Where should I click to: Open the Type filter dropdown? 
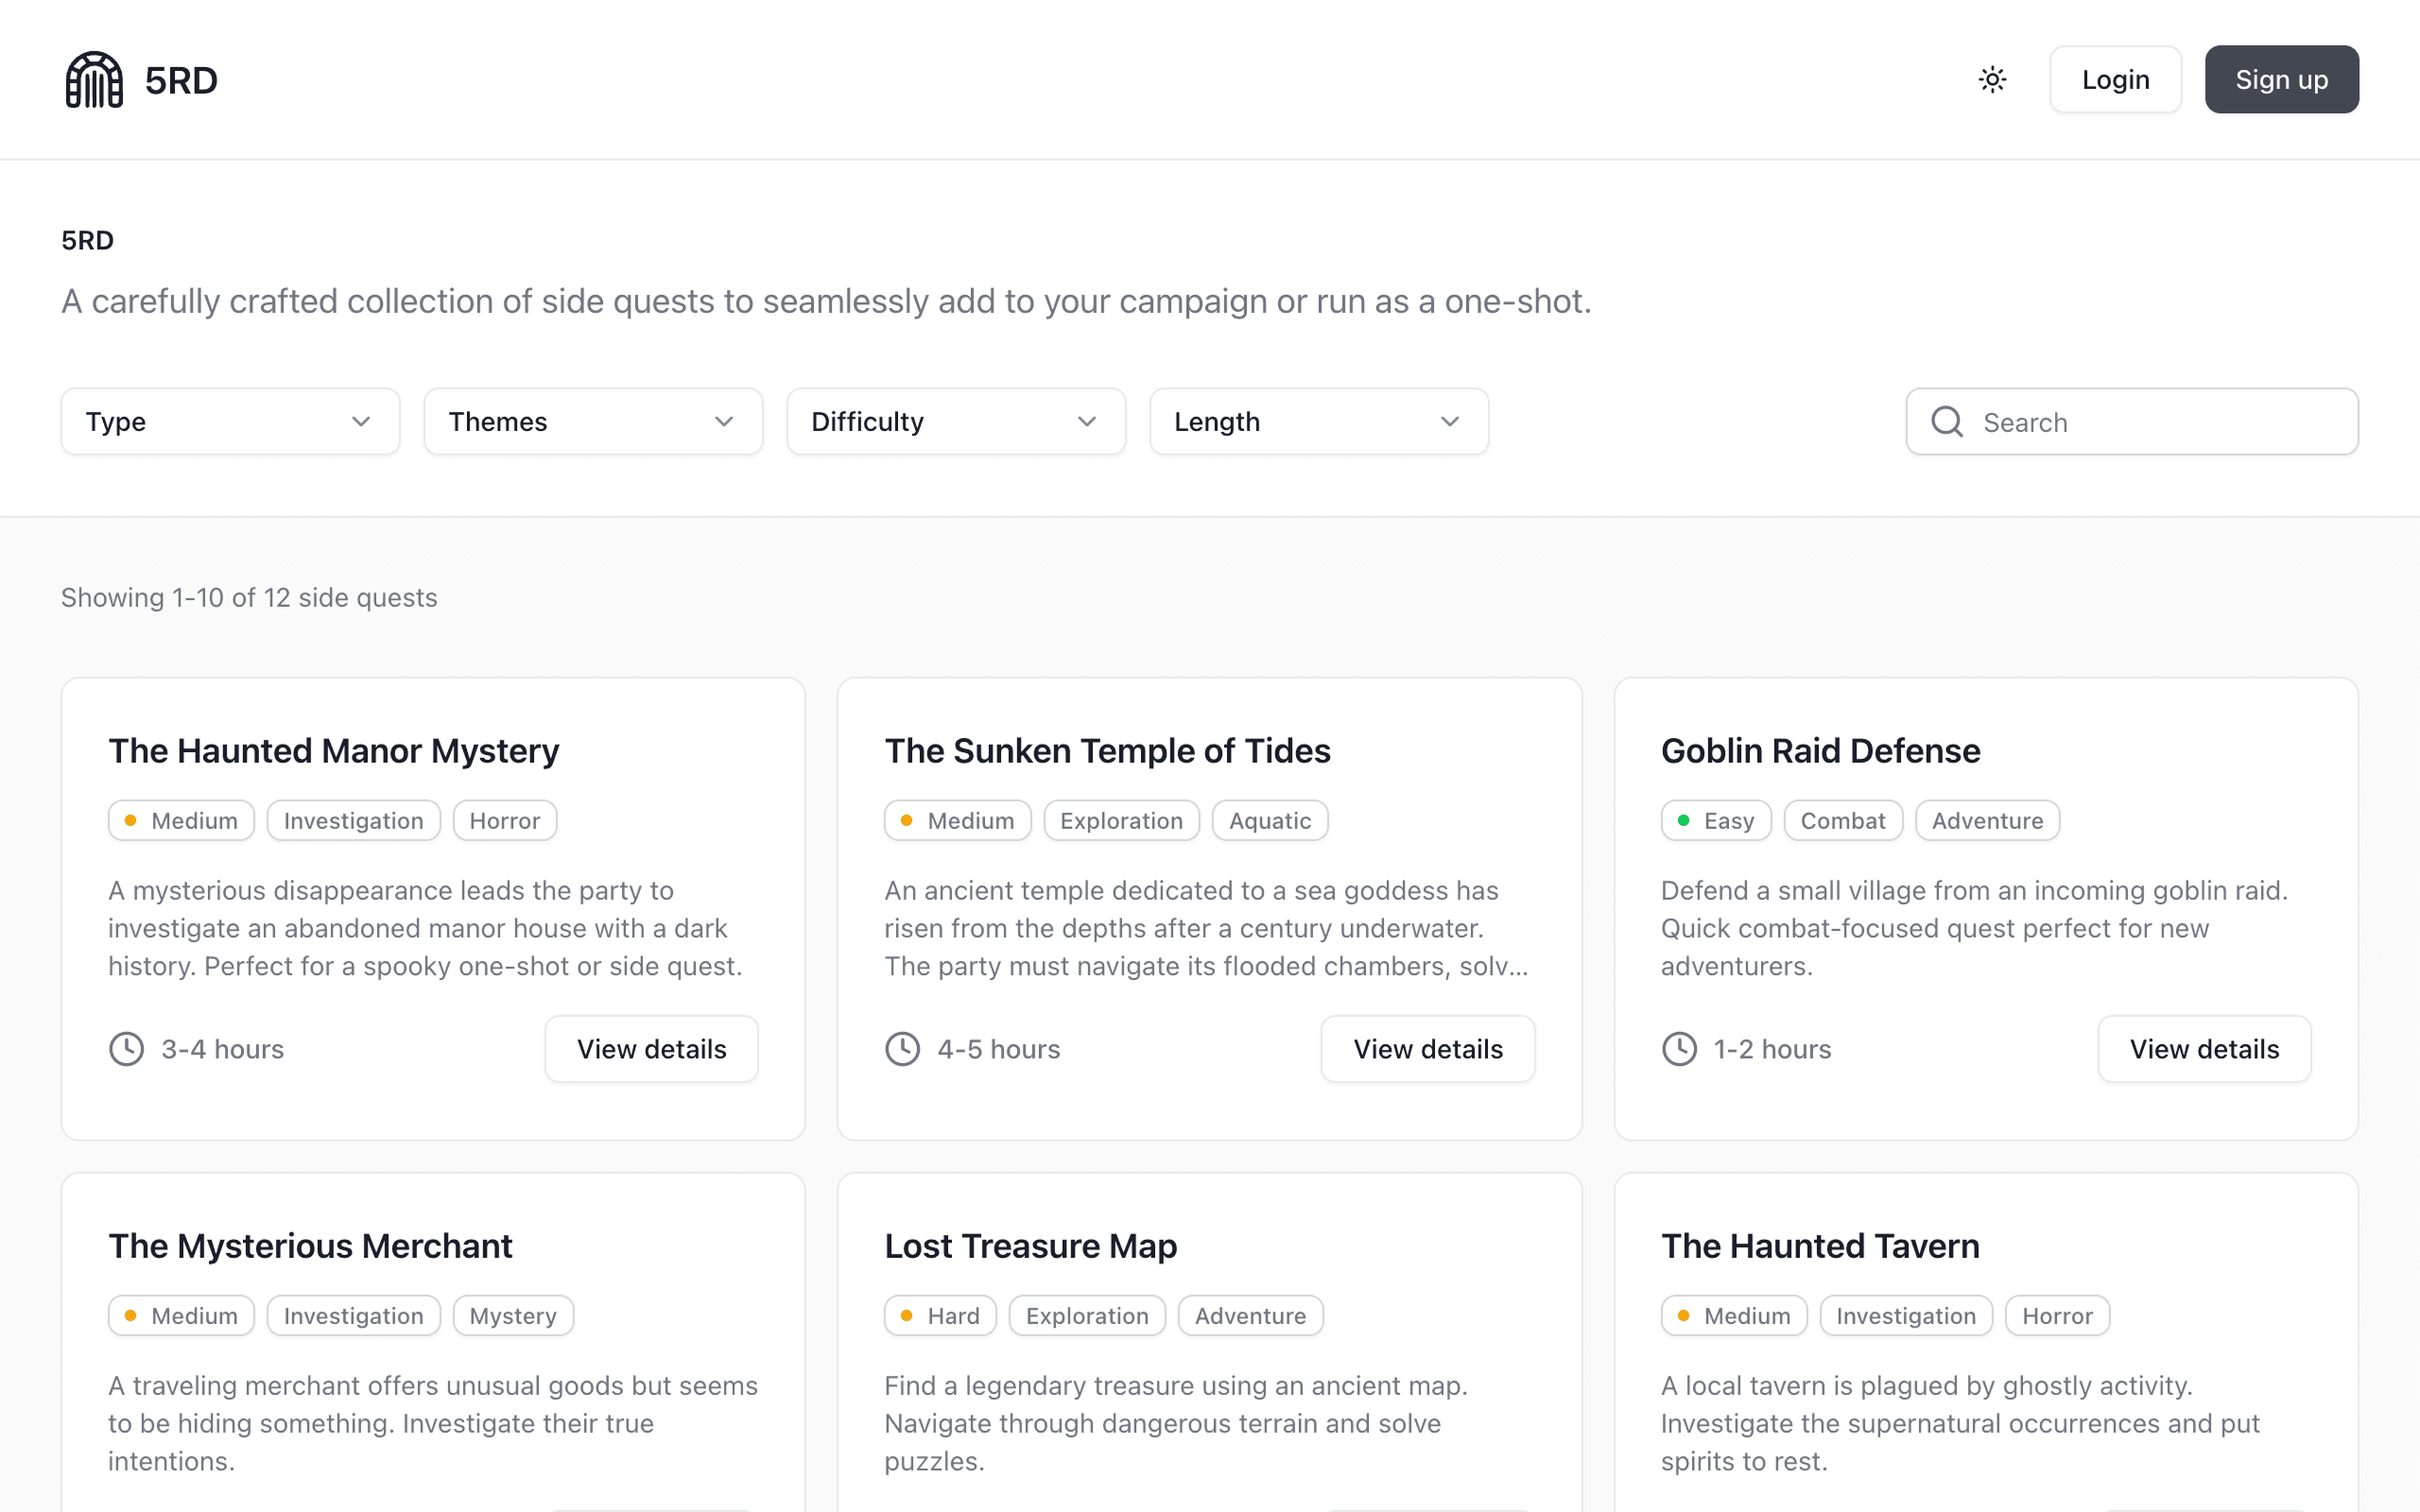[230, 422]
